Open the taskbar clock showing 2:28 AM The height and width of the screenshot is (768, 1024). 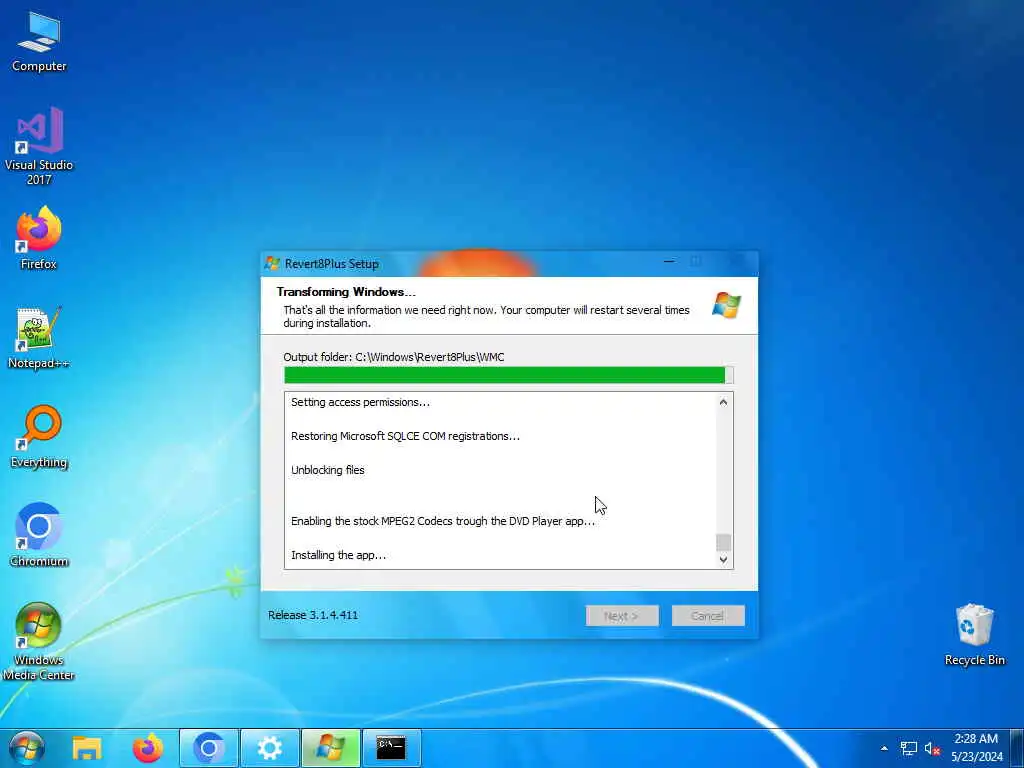pos(976,748)
